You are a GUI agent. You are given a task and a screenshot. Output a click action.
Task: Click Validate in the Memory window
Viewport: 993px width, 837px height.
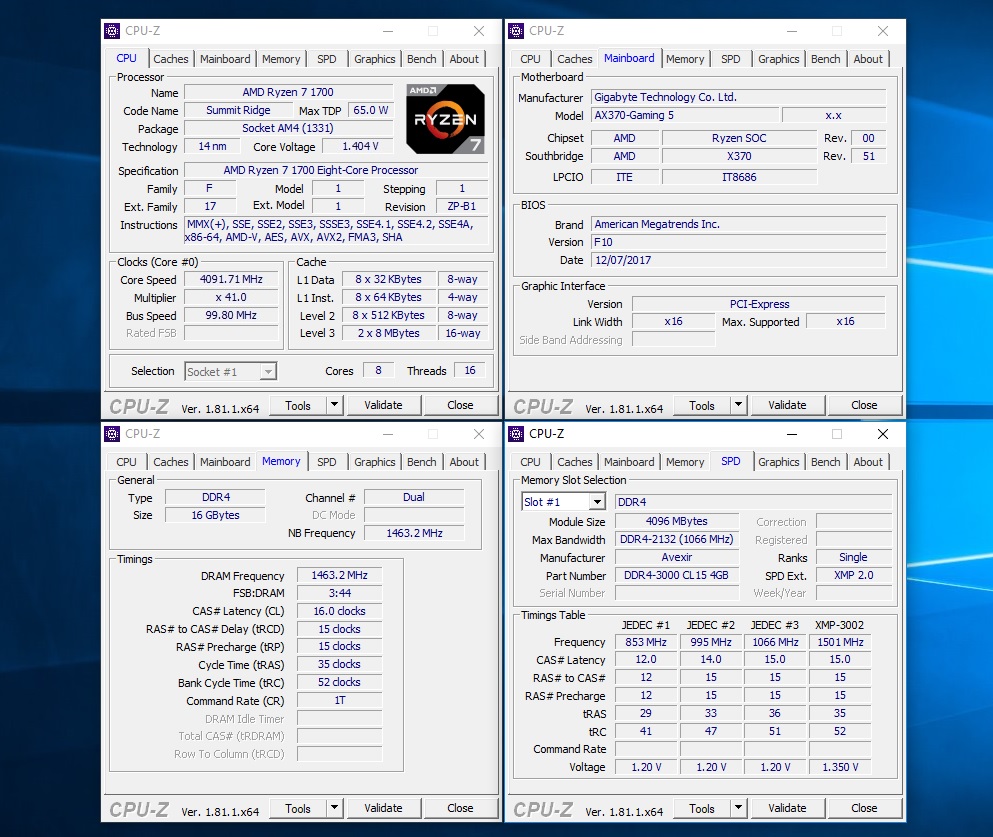coord(383,809)
